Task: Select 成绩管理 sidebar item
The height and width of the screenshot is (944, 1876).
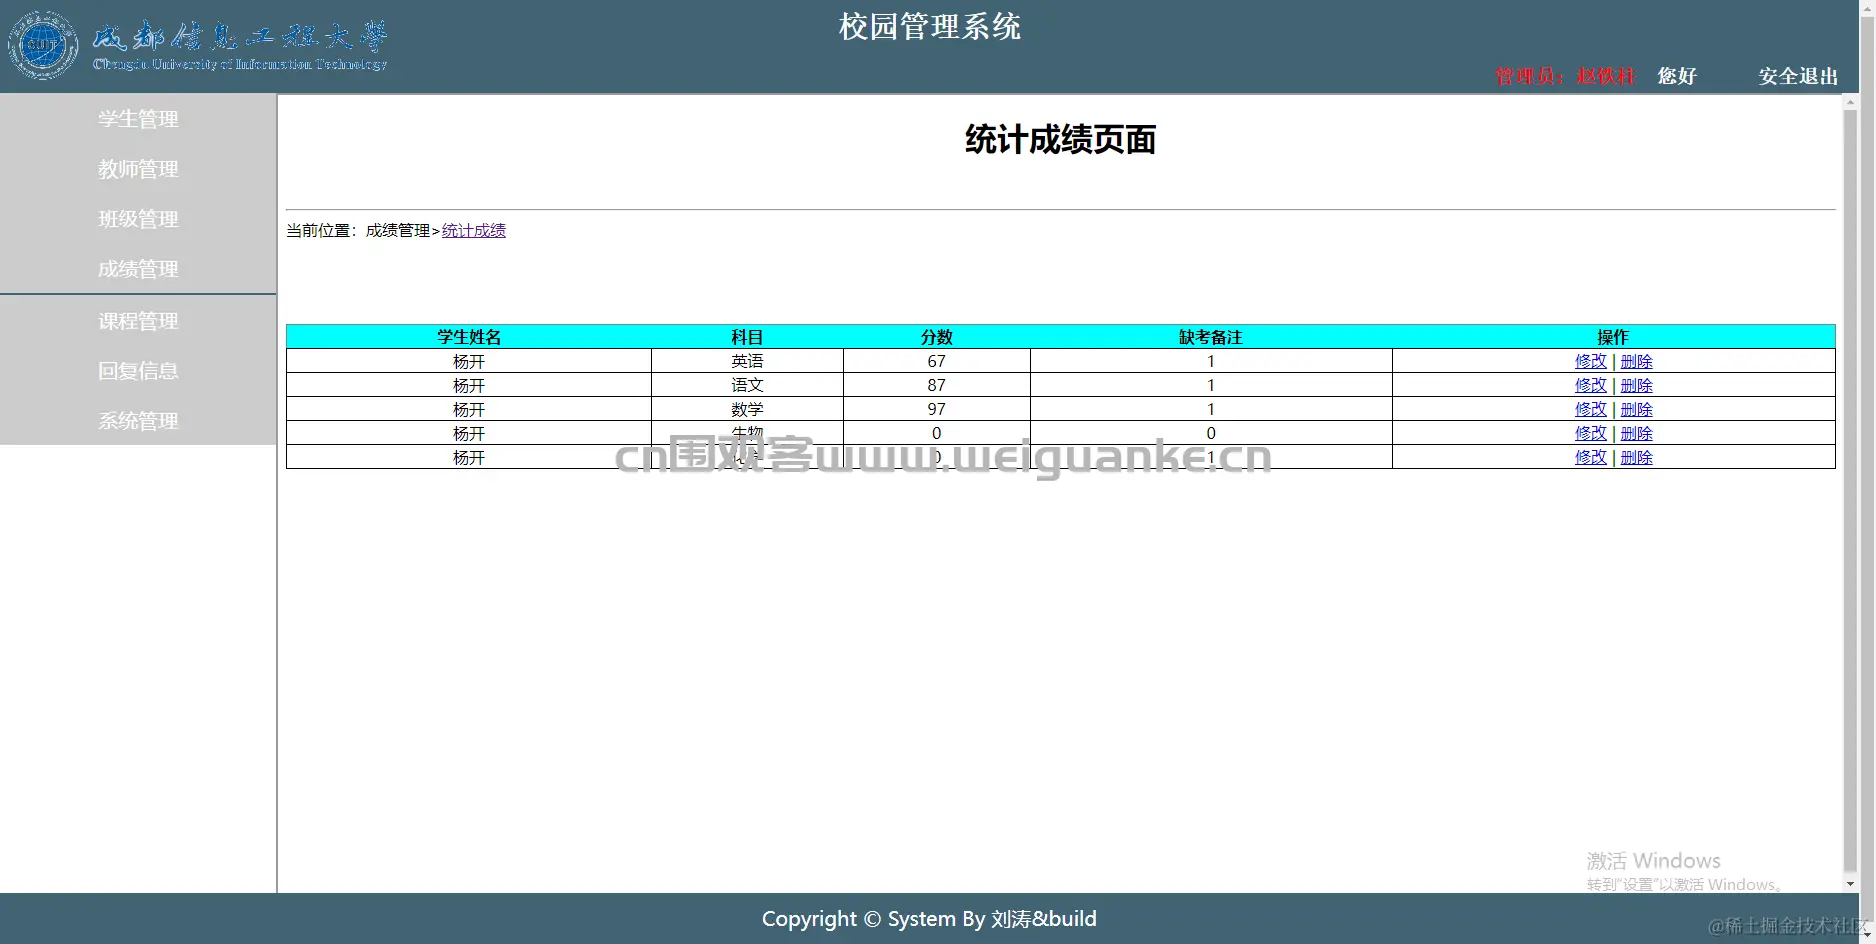Action: pyautogui.click(x=138, y=269)
